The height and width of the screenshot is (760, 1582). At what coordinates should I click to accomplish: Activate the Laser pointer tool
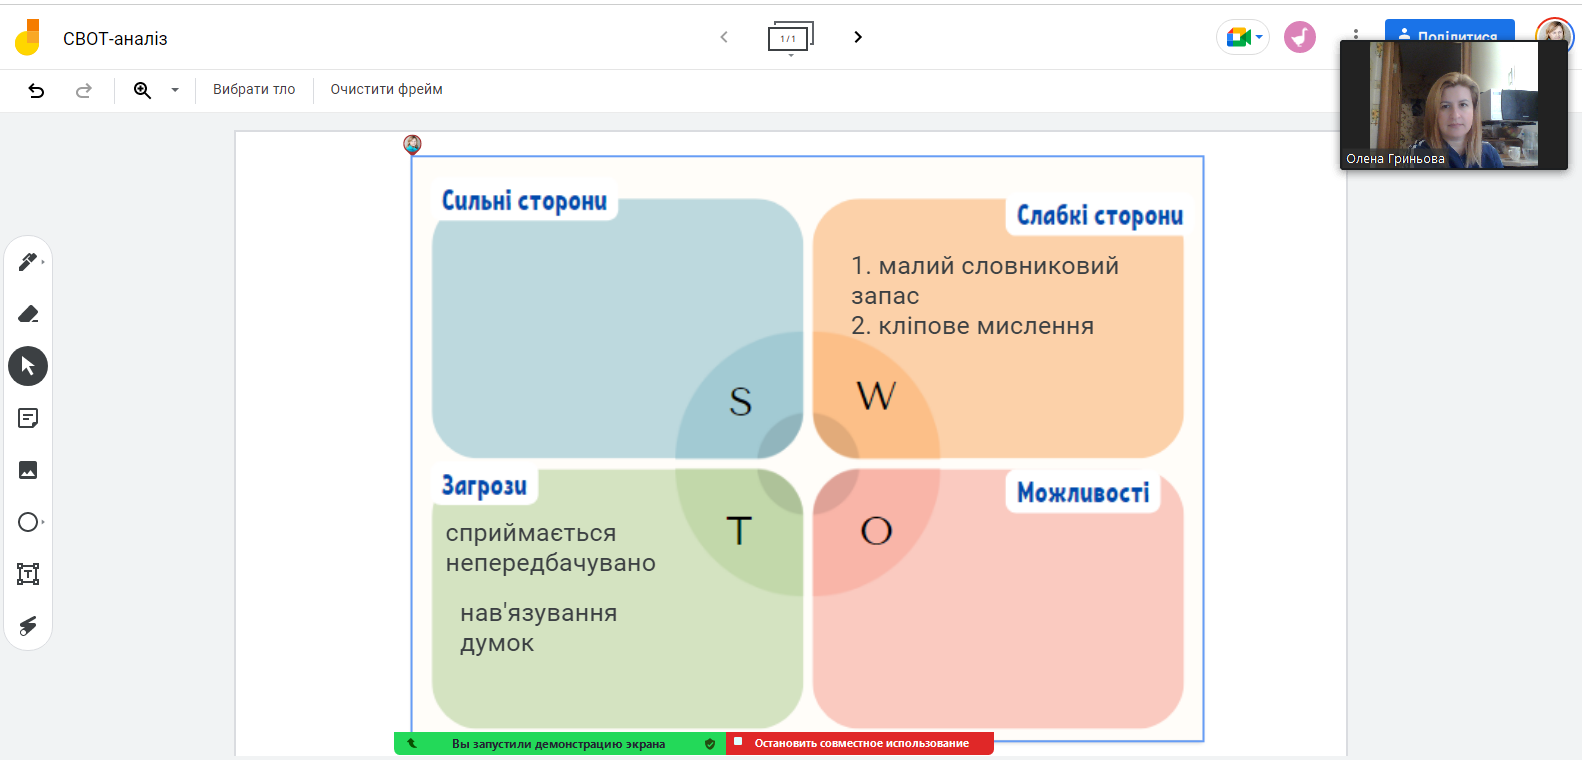(28, 626)
